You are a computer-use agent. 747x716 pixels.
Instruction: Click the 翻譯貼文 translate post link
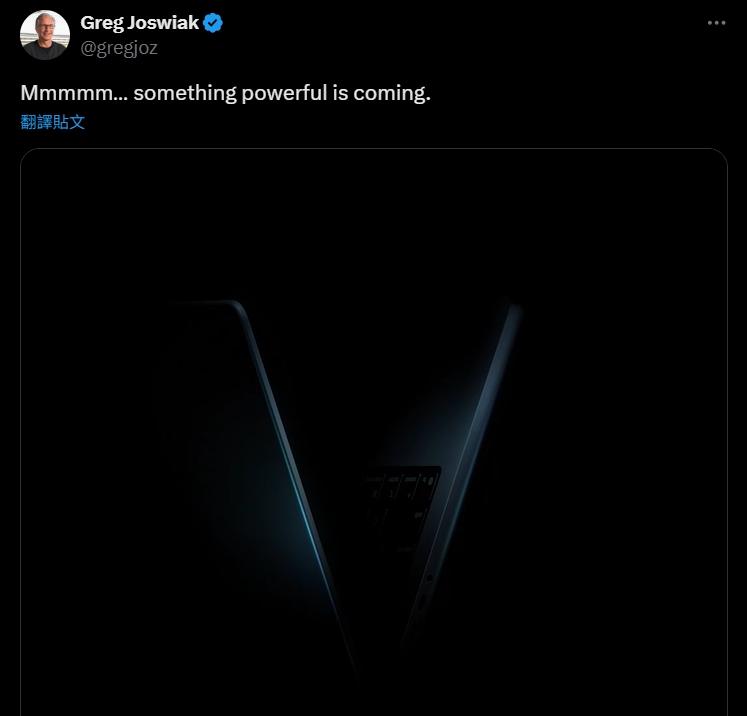point(52,122)
